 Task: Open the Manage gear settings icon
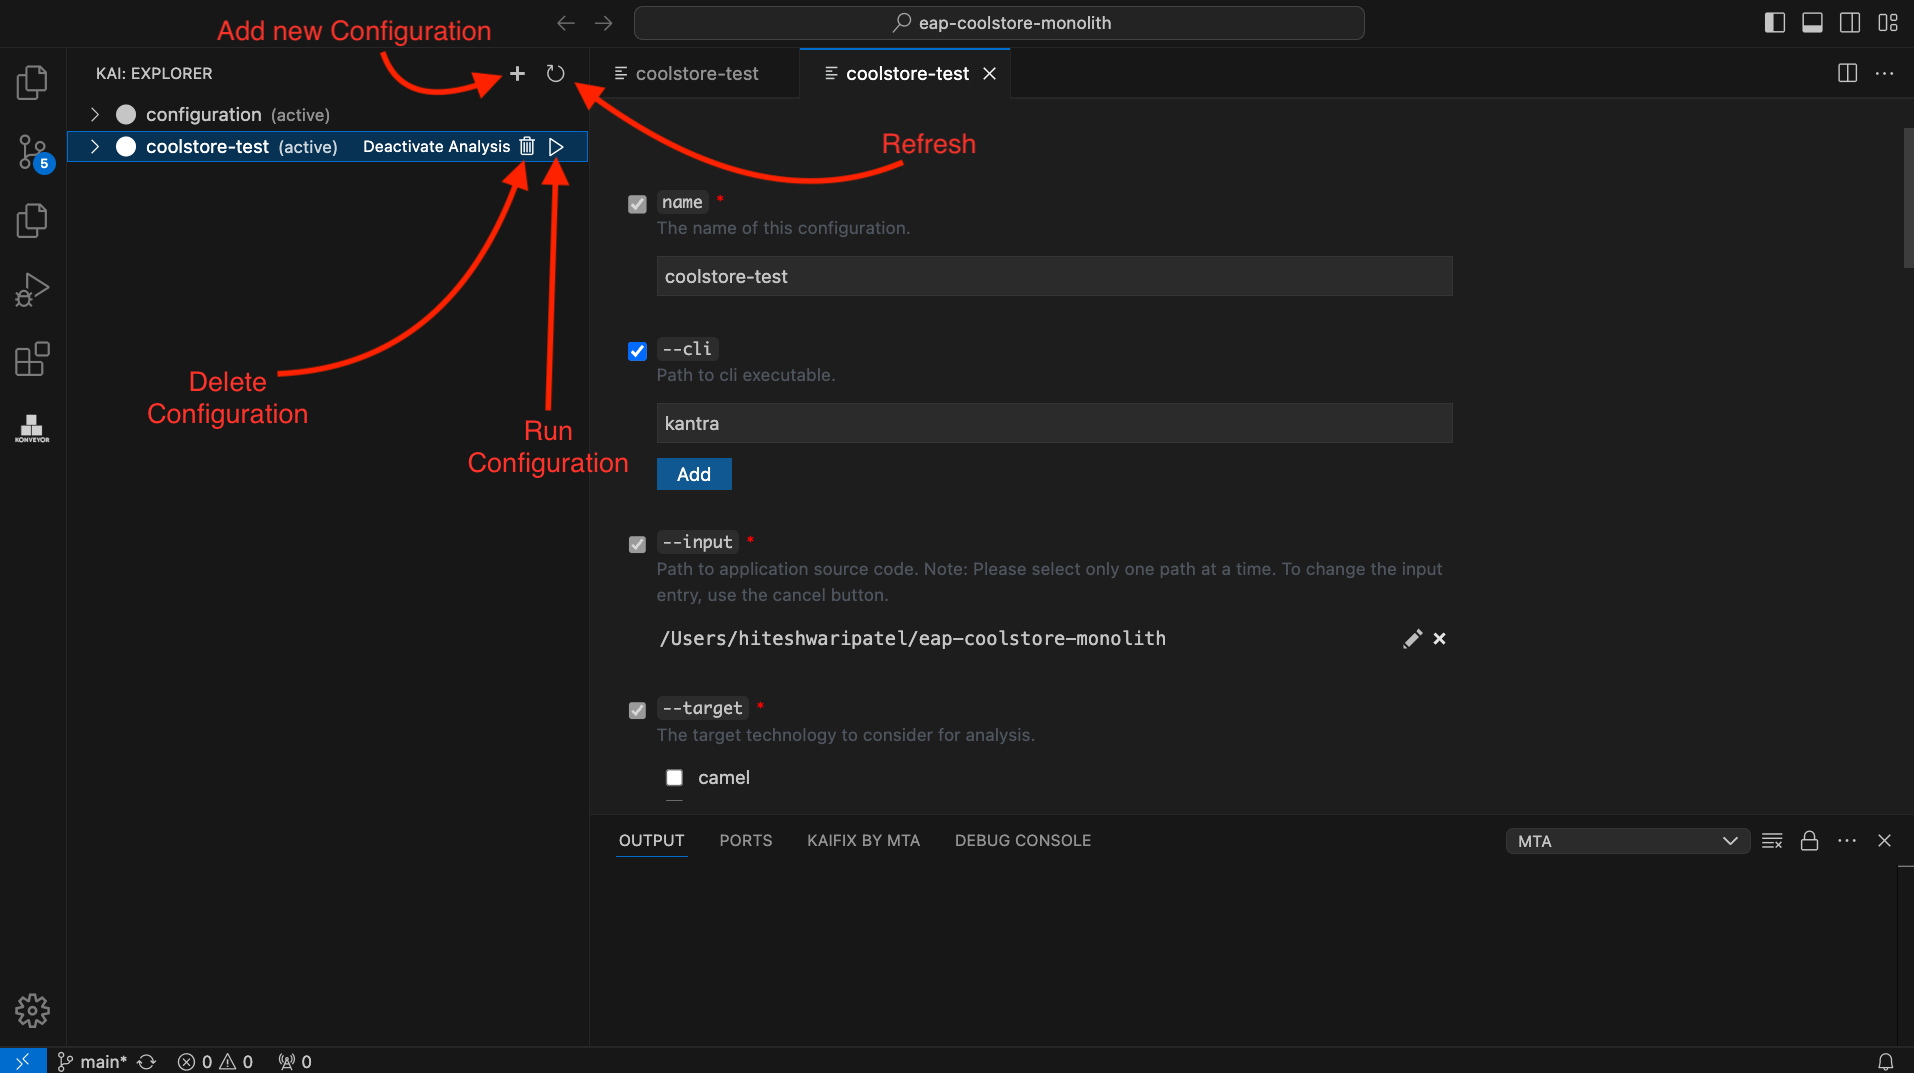(32, 1010)
